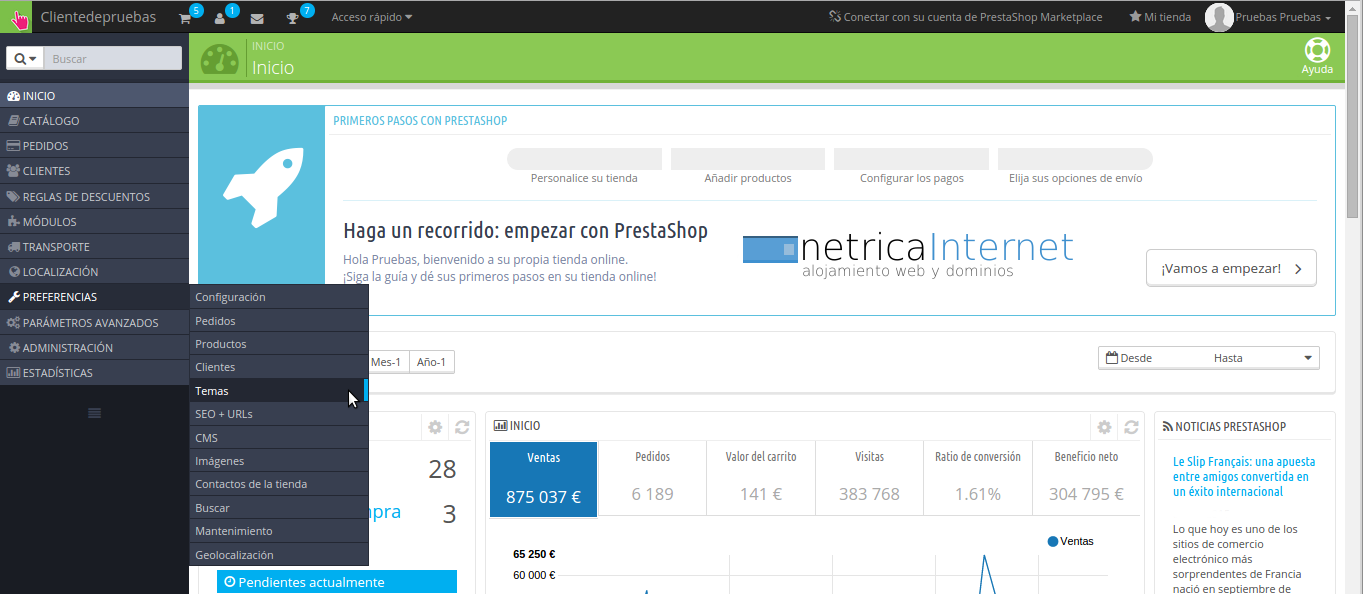Open Parámetros avanzados in sidebar
This screenshot has width=1363, height=594.
94,323
